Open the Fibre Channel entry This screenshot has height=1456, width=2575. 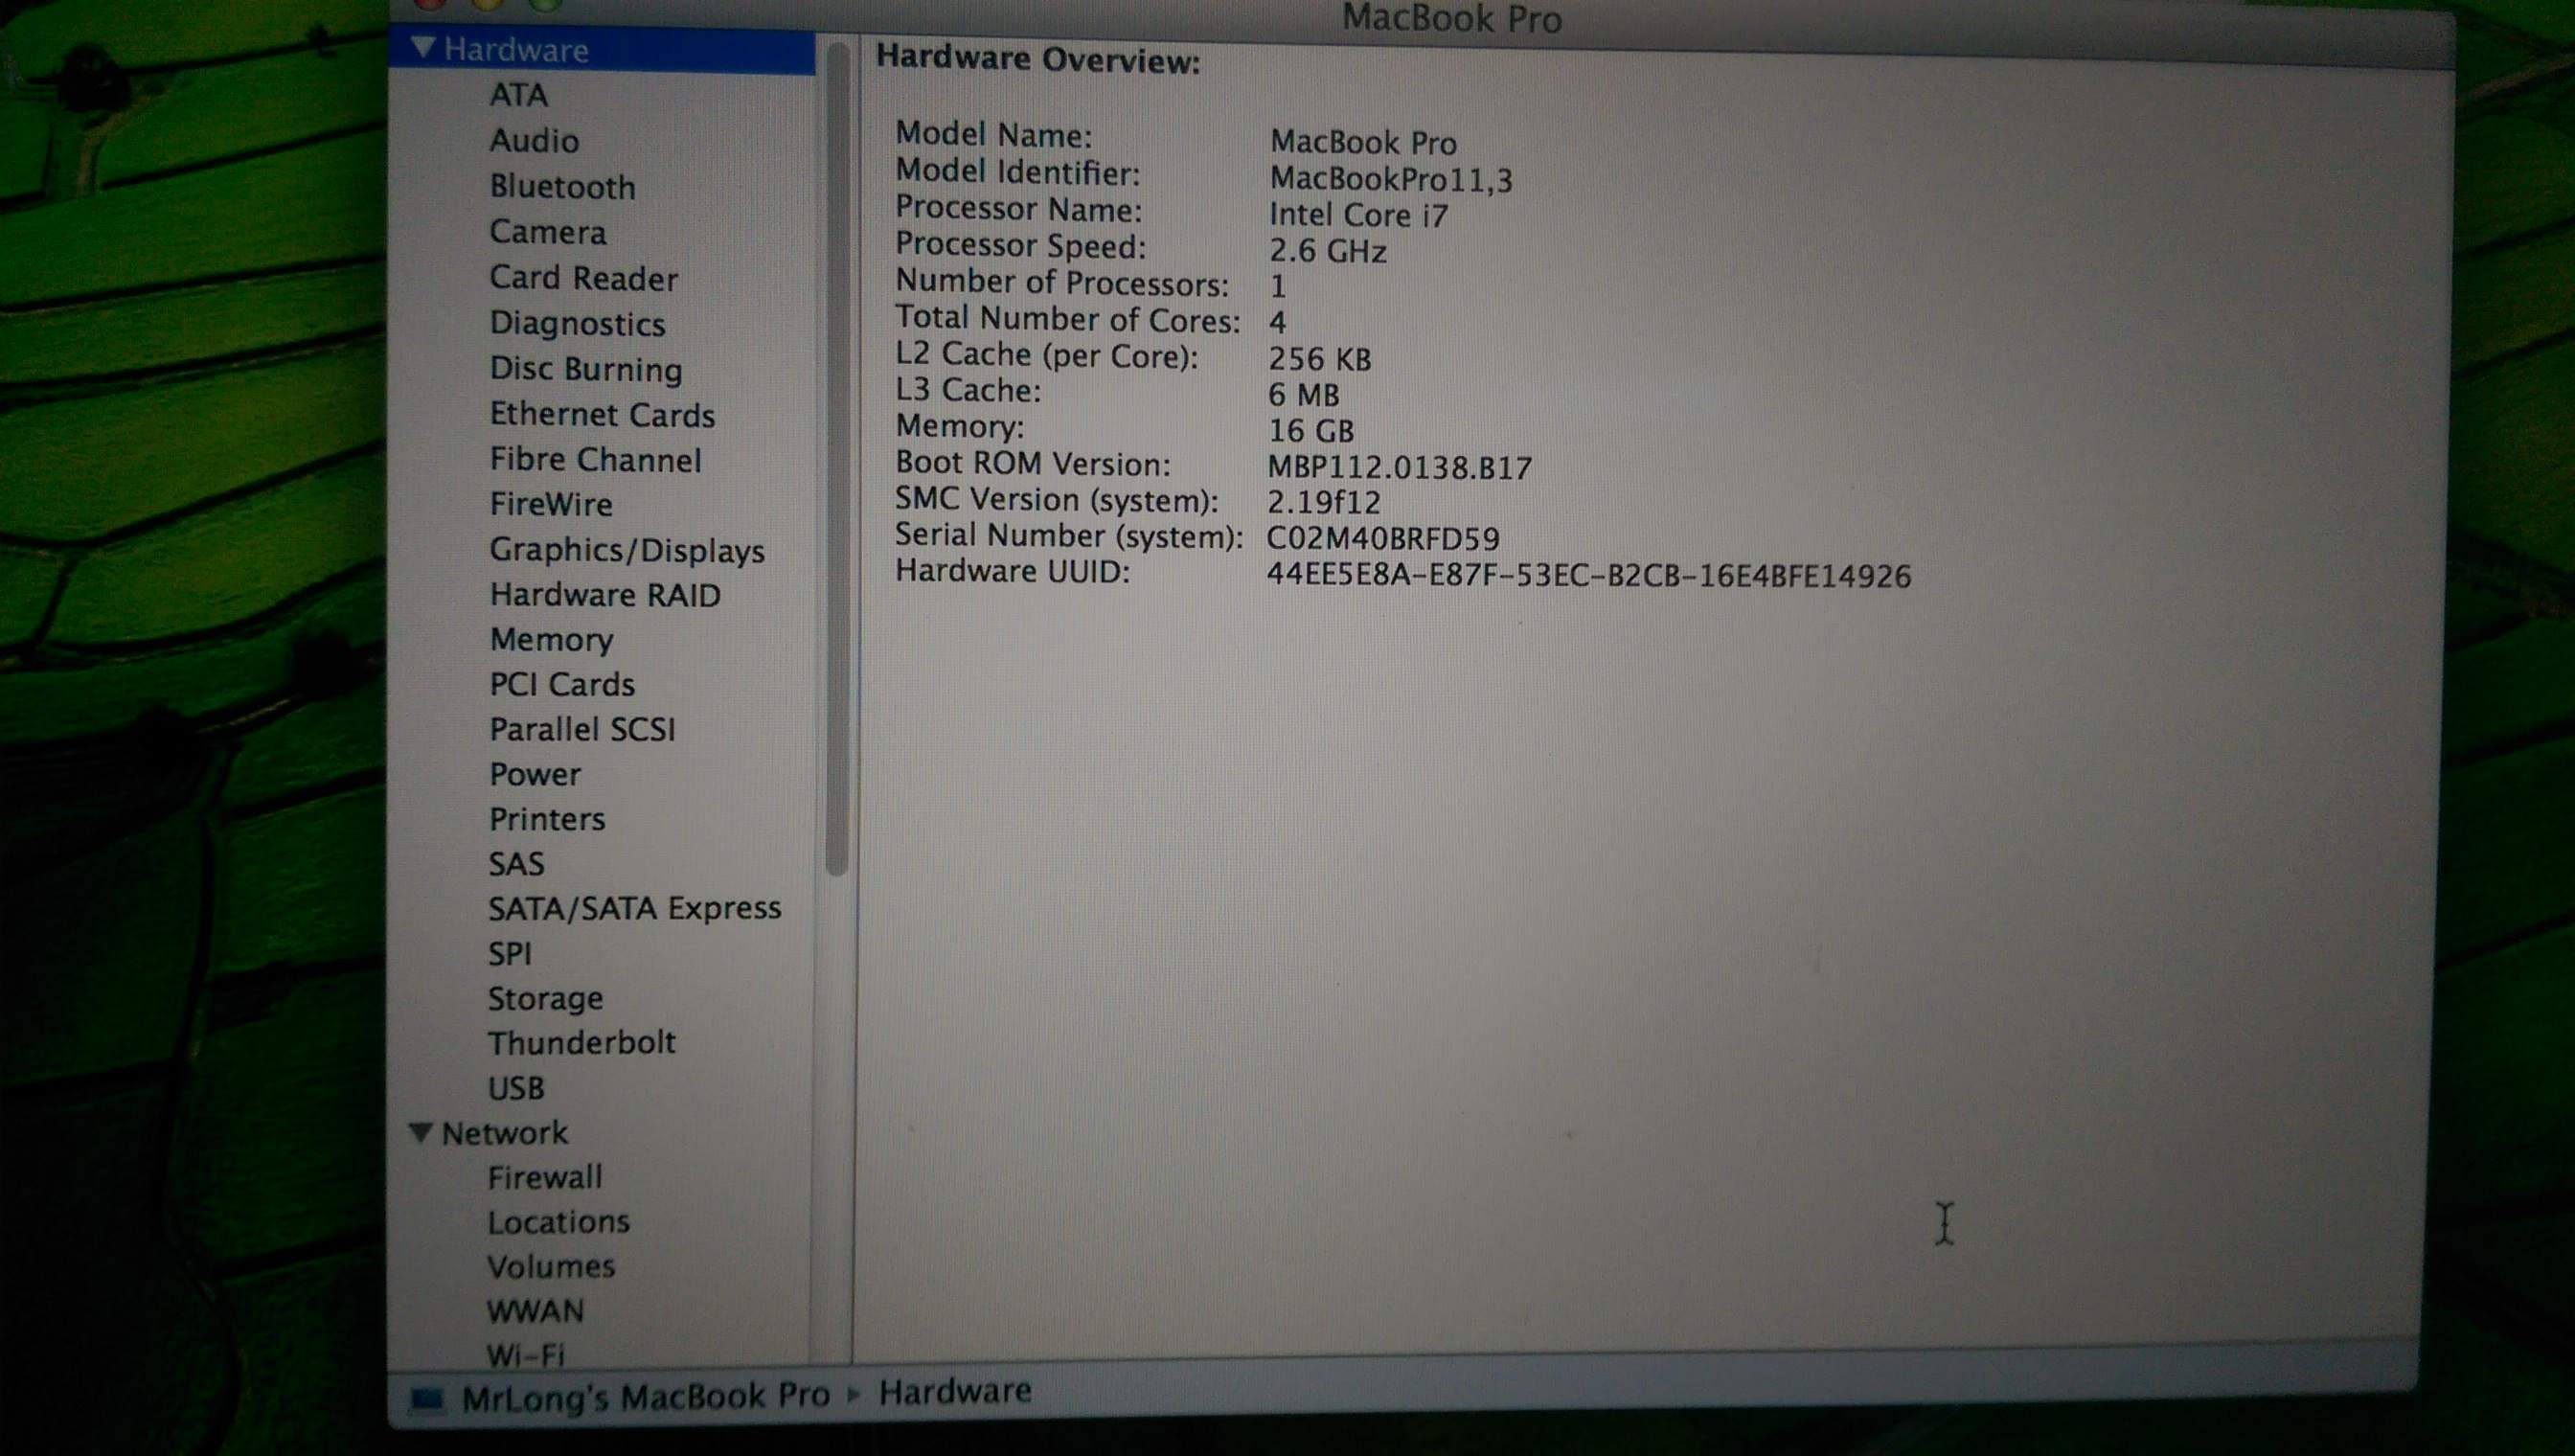point(595,460)
